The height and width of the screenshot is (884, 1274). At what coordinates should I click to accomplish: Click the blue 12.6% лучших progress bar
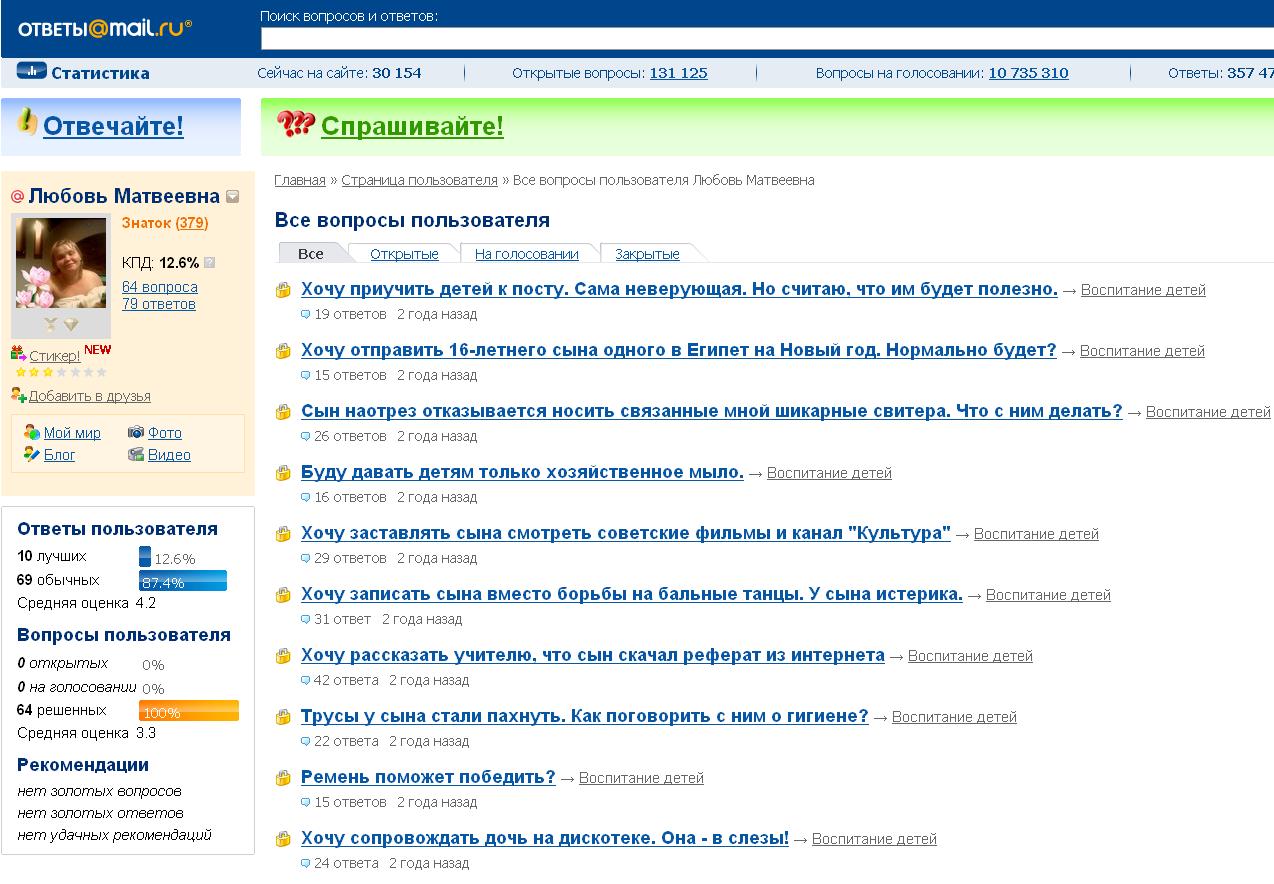[145, 557]
